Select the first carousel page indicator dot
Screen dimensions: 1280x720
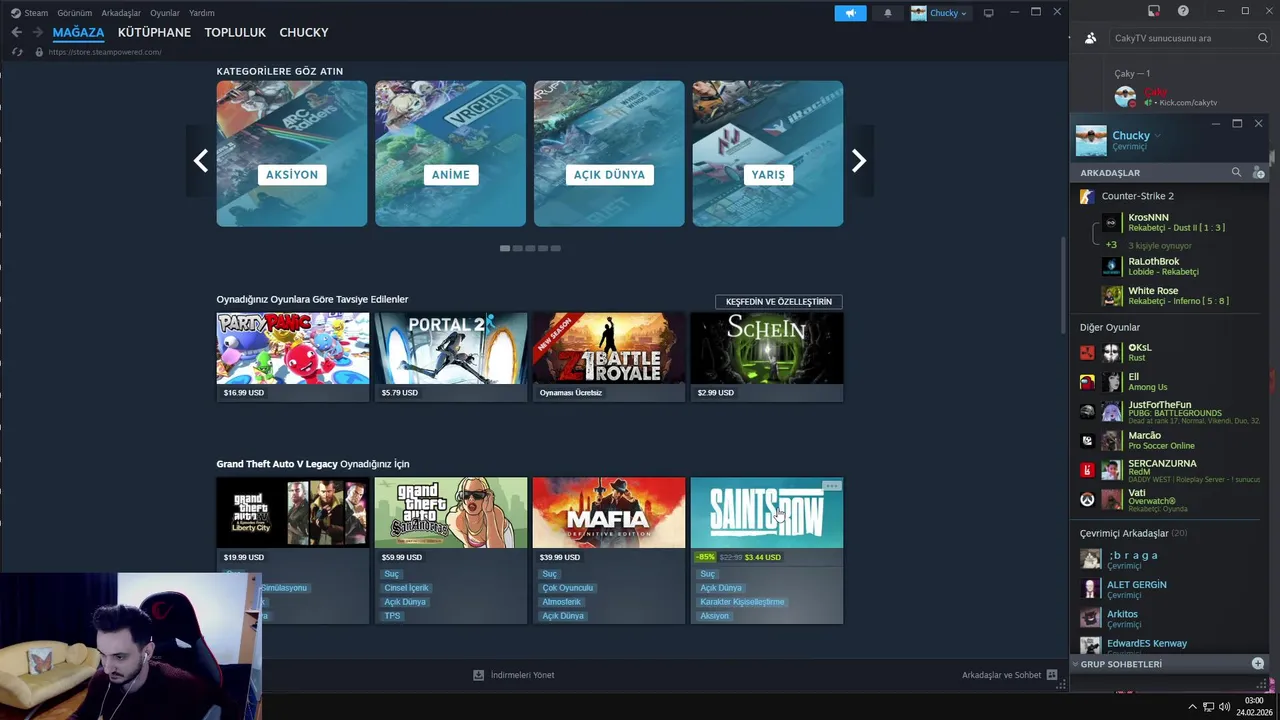505,248
